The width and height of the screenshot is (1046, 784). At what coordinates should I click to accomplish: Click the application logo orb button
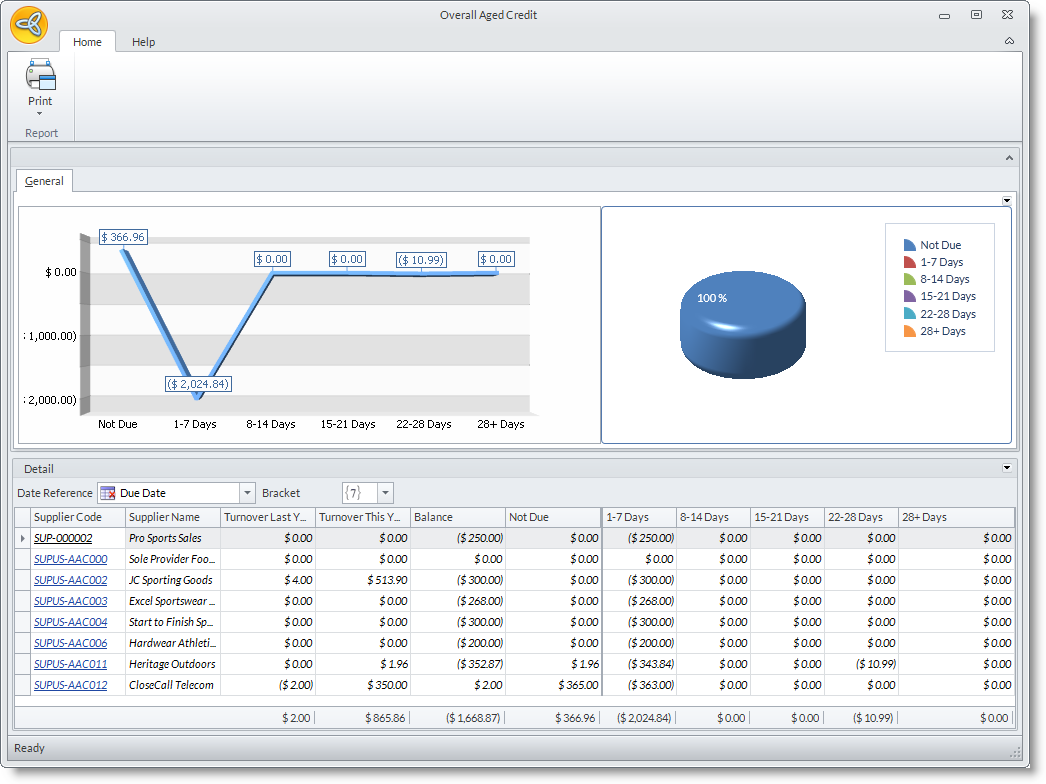[28, 24]
